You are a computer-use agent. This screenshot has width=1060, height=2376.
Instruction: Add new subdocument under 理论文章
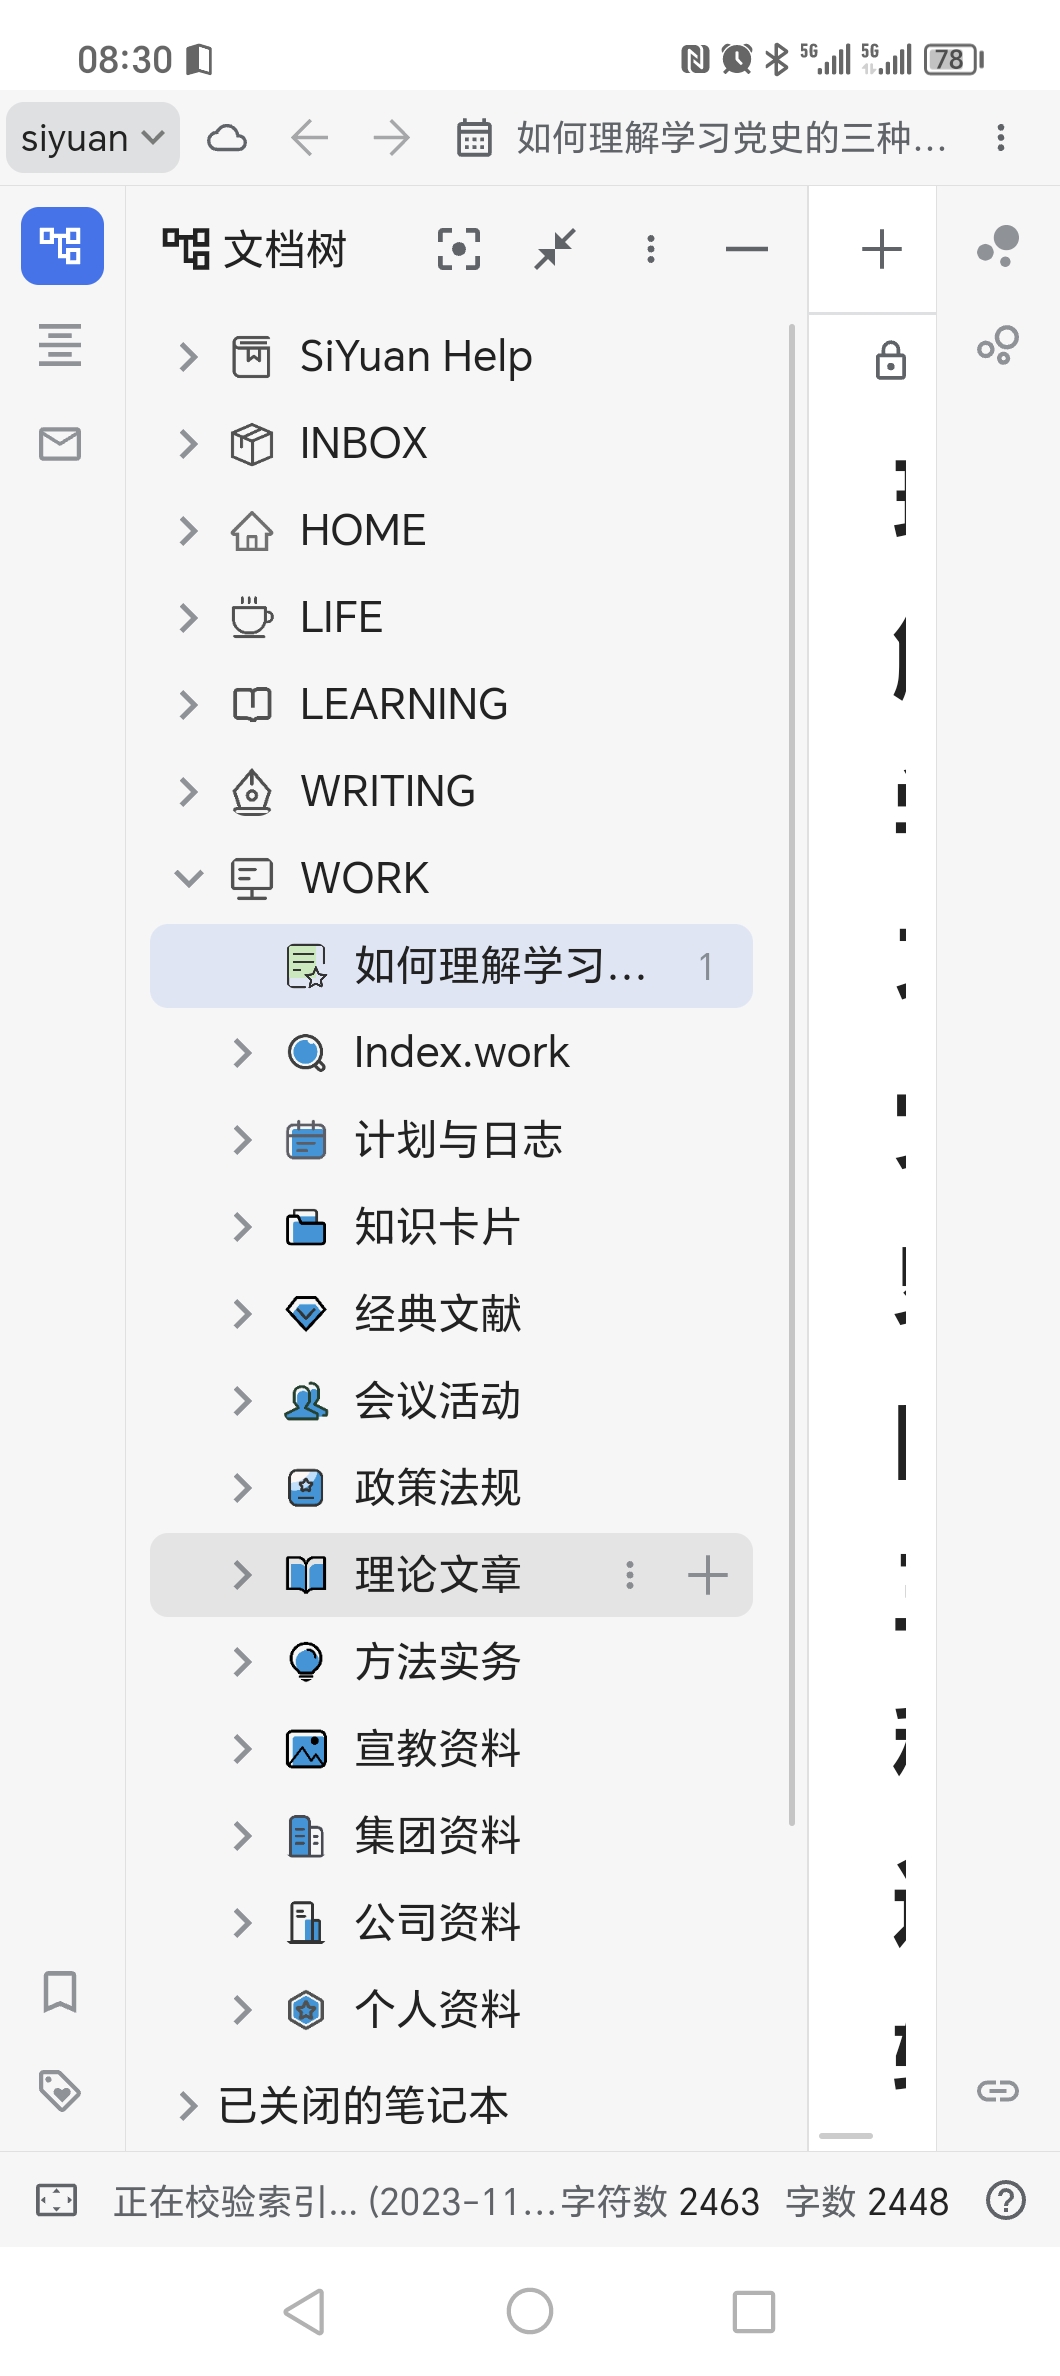[707, 1575]
